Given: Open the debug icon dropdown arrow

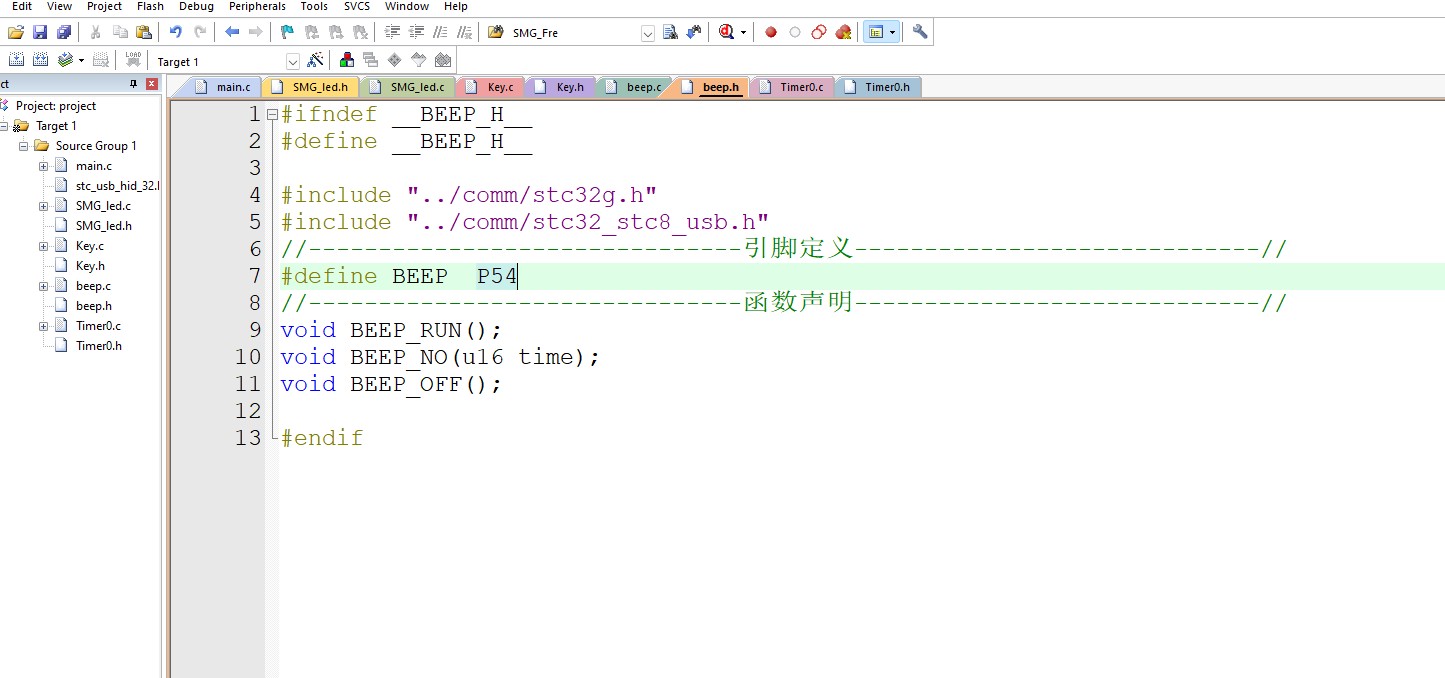Looking at the screenshot, I should pyautogui.click(x=743, y=33).
